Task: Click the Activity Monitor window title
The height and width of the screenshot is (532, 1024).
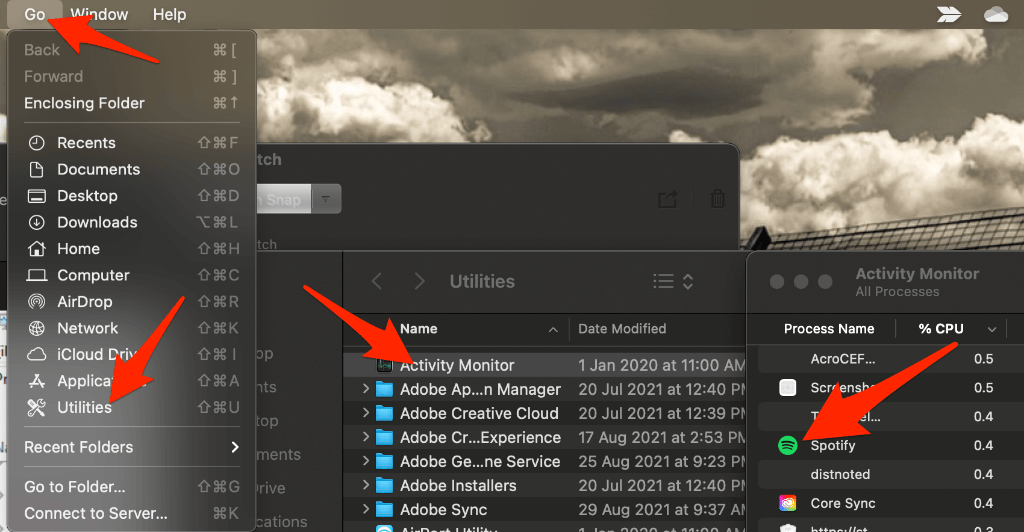Action: point(917,274)
